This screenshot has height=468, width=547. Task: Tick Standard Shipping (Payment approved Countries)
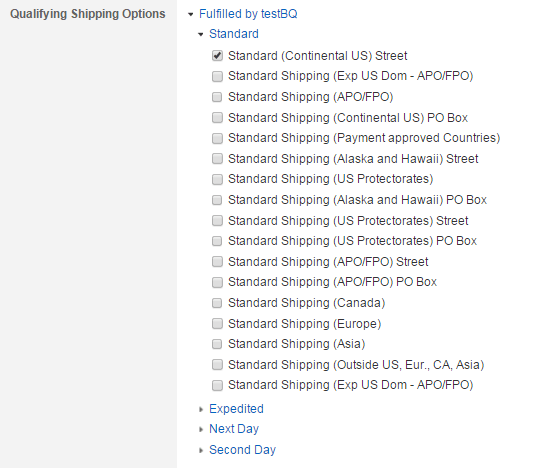pos(217,138)
